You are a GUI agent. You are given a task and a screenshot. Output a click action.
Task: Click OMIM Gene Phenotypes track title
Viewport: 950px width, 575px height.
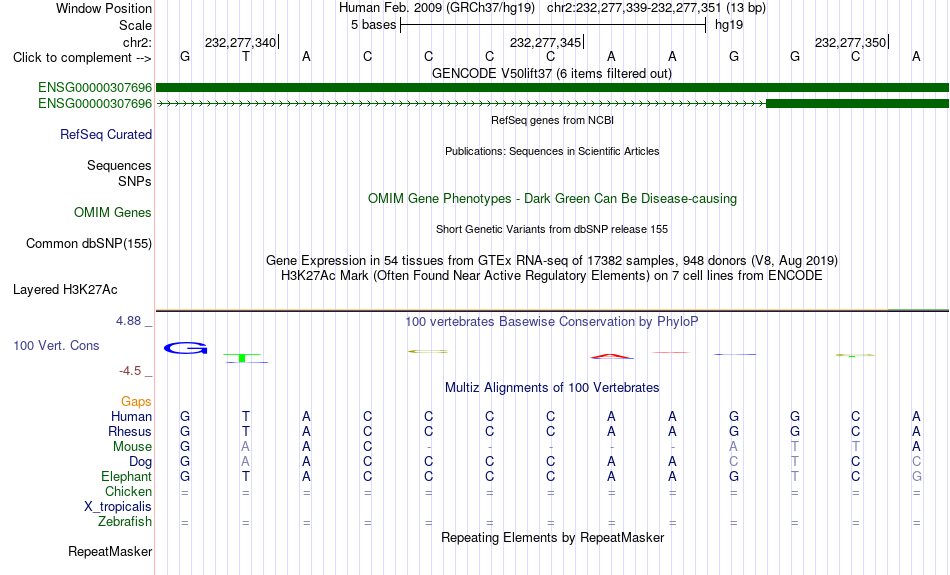(x=552, y=199)
